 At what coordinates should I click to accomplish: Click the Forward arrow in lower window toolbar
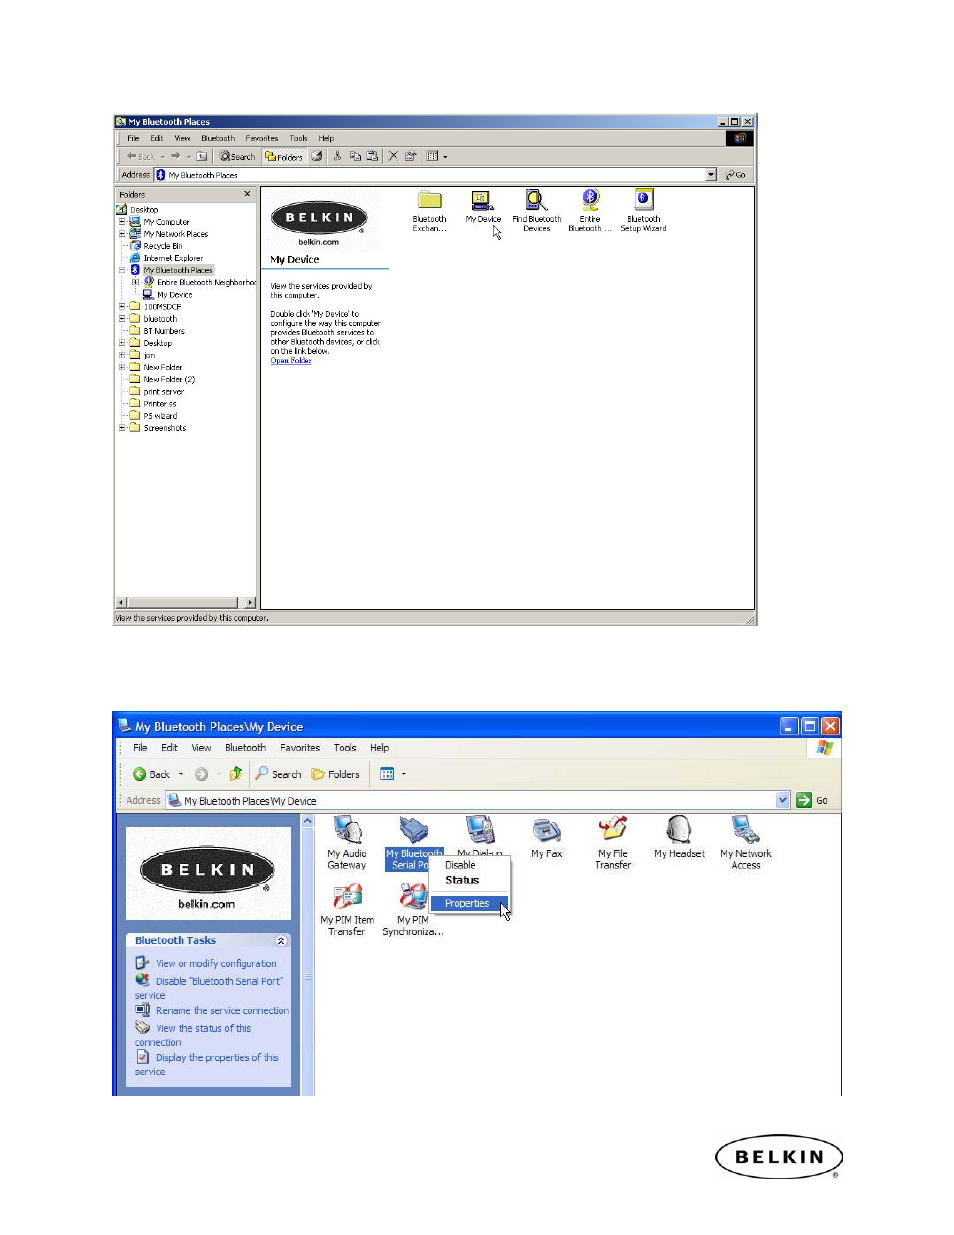(201, 774)
